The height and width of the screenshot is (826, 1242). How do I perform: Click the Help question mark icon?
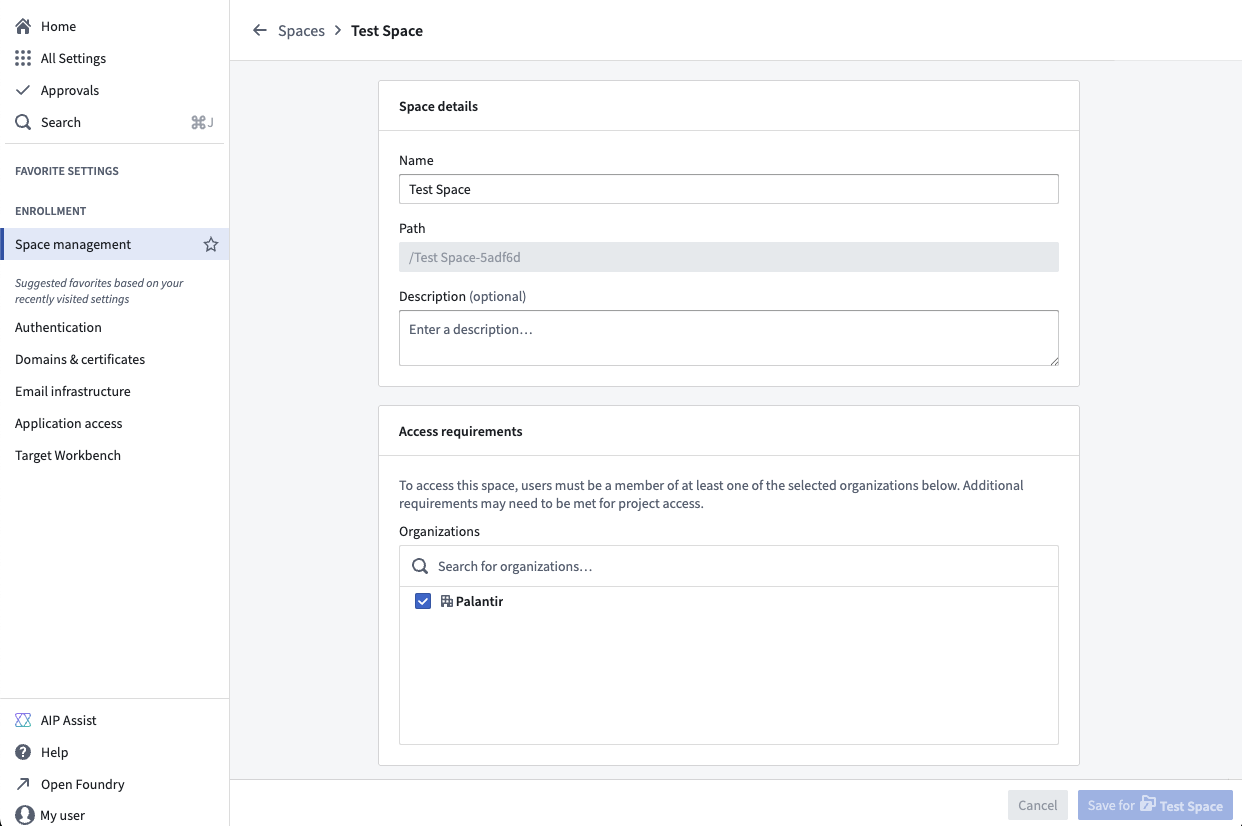pyautogui.click(x=23, y=752)
